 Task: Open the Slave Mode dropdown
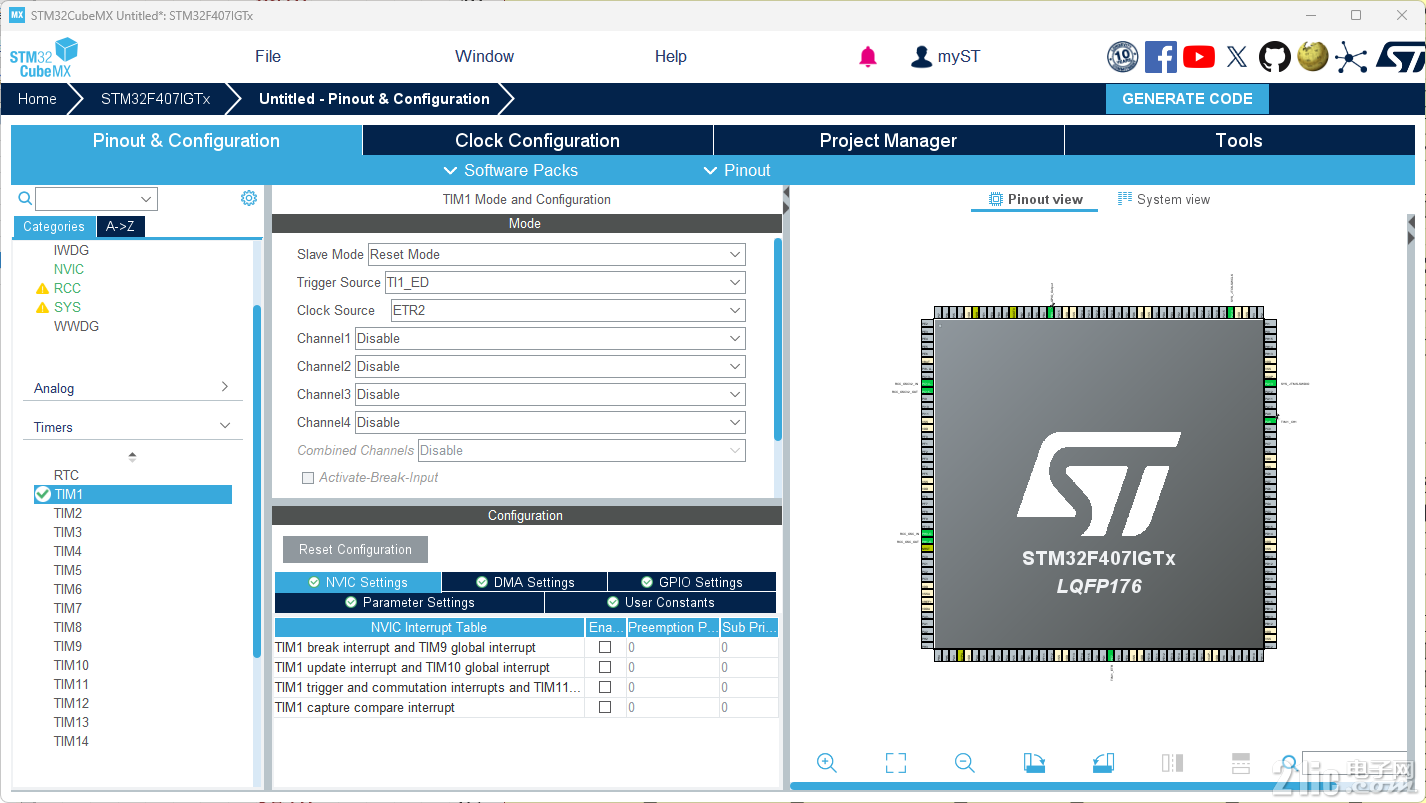[557, 254]
